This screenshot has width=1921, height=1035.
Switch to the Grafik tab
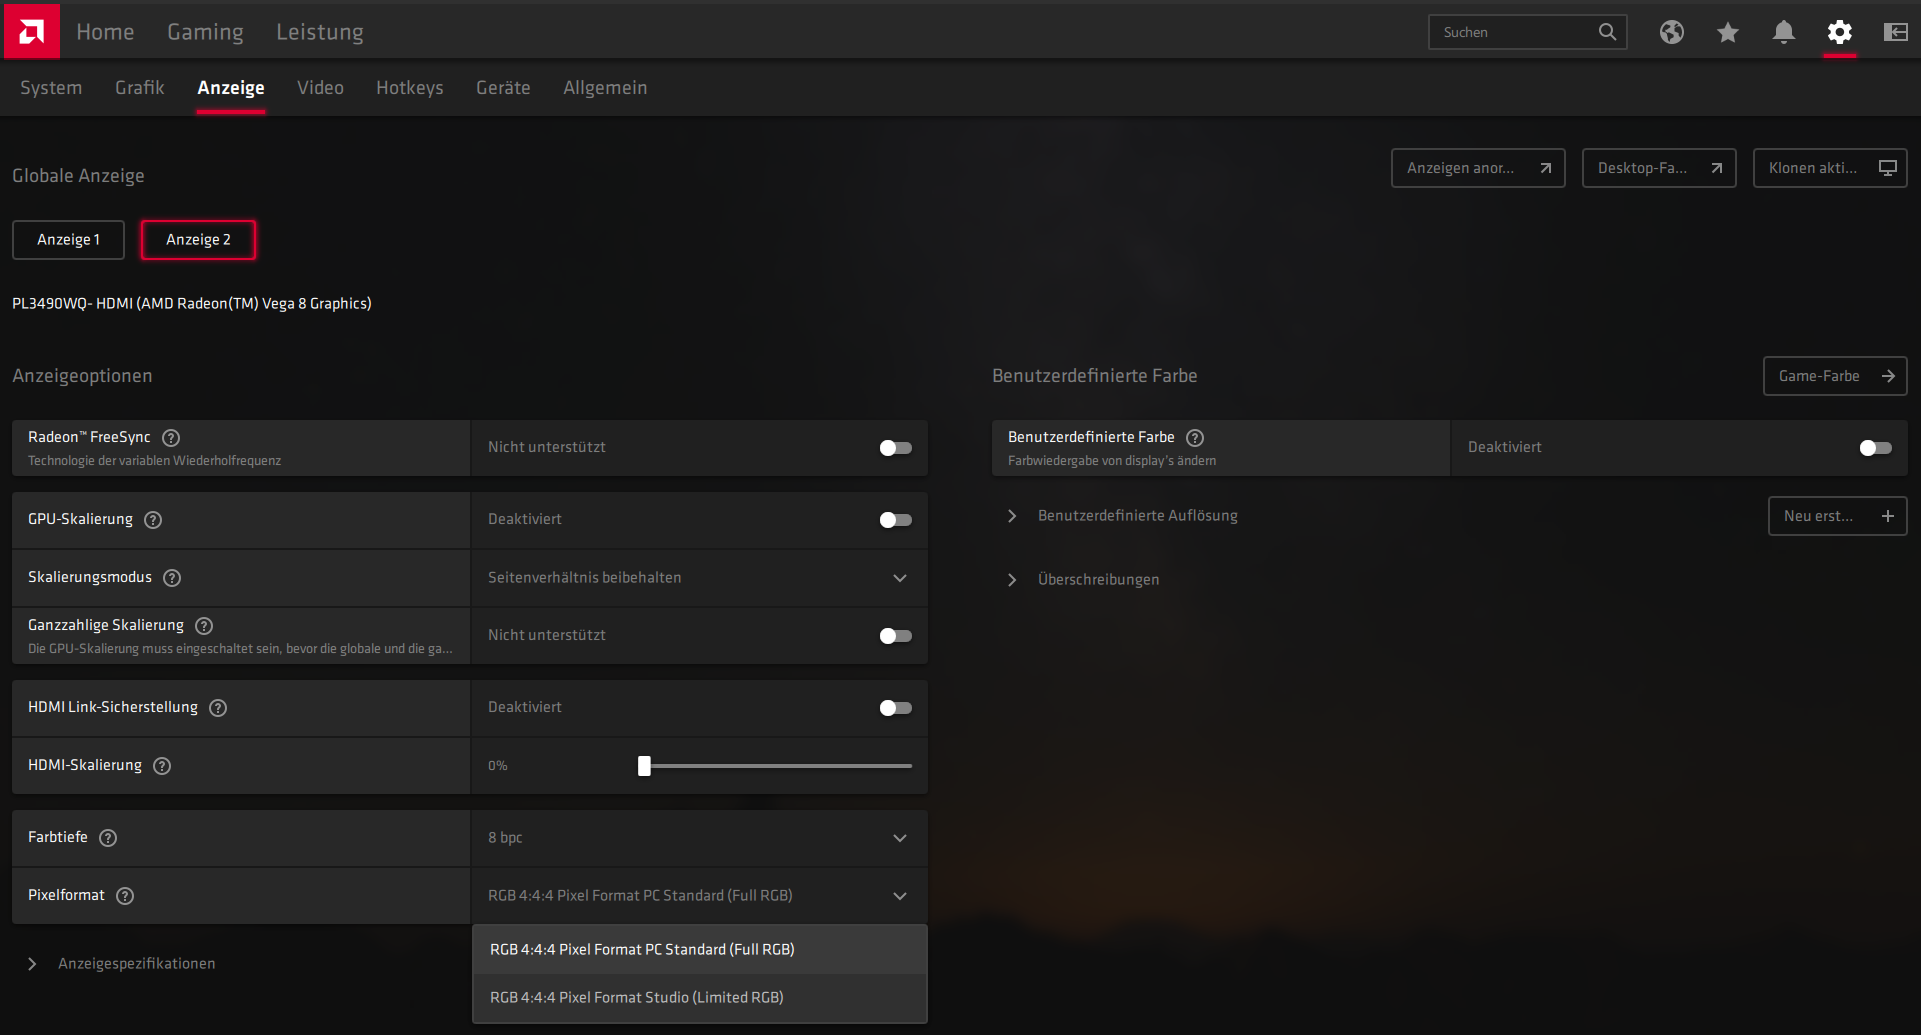(139, 88)
